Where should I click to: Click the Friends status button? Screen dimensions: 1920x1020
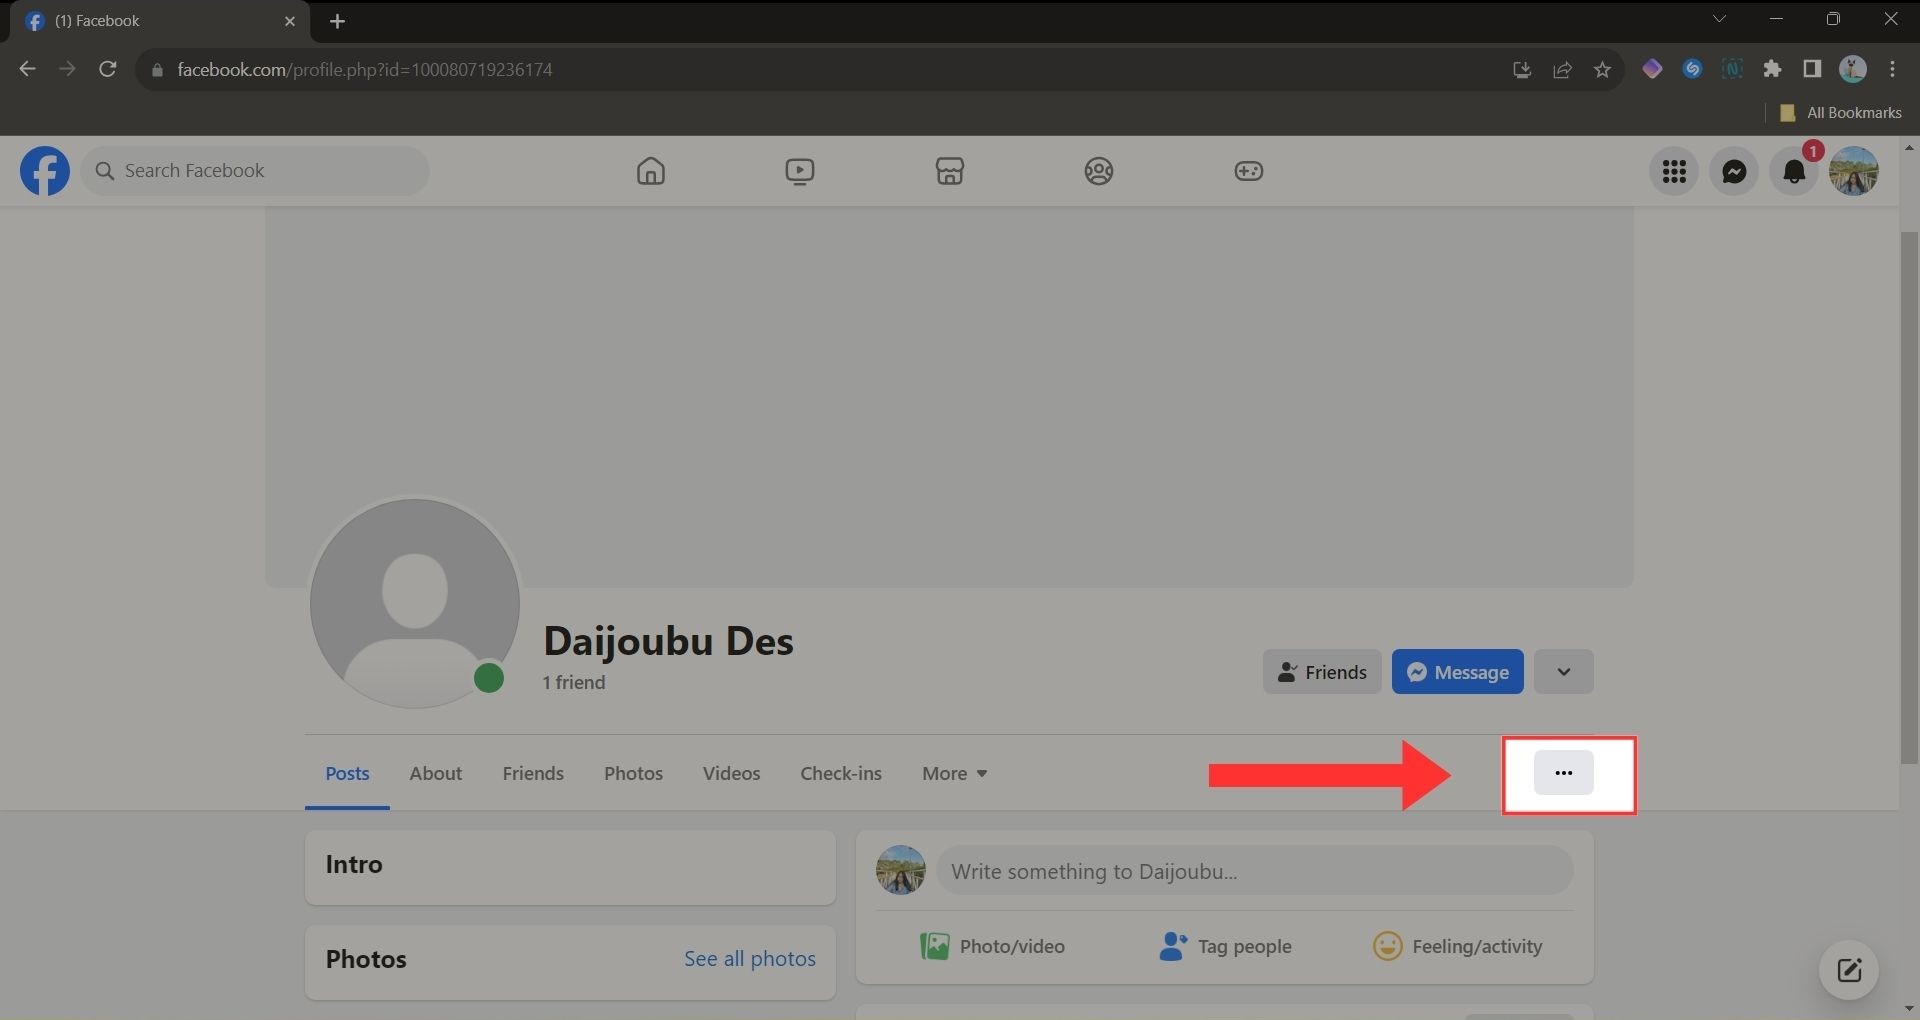click(x=1321, y=672)
